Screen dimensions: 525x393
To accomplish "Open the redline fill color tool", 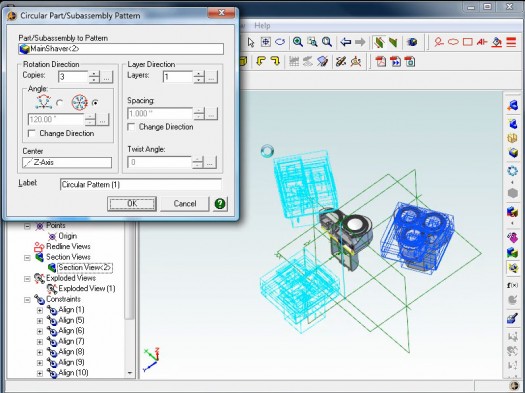I will click(x=497, y=42).
